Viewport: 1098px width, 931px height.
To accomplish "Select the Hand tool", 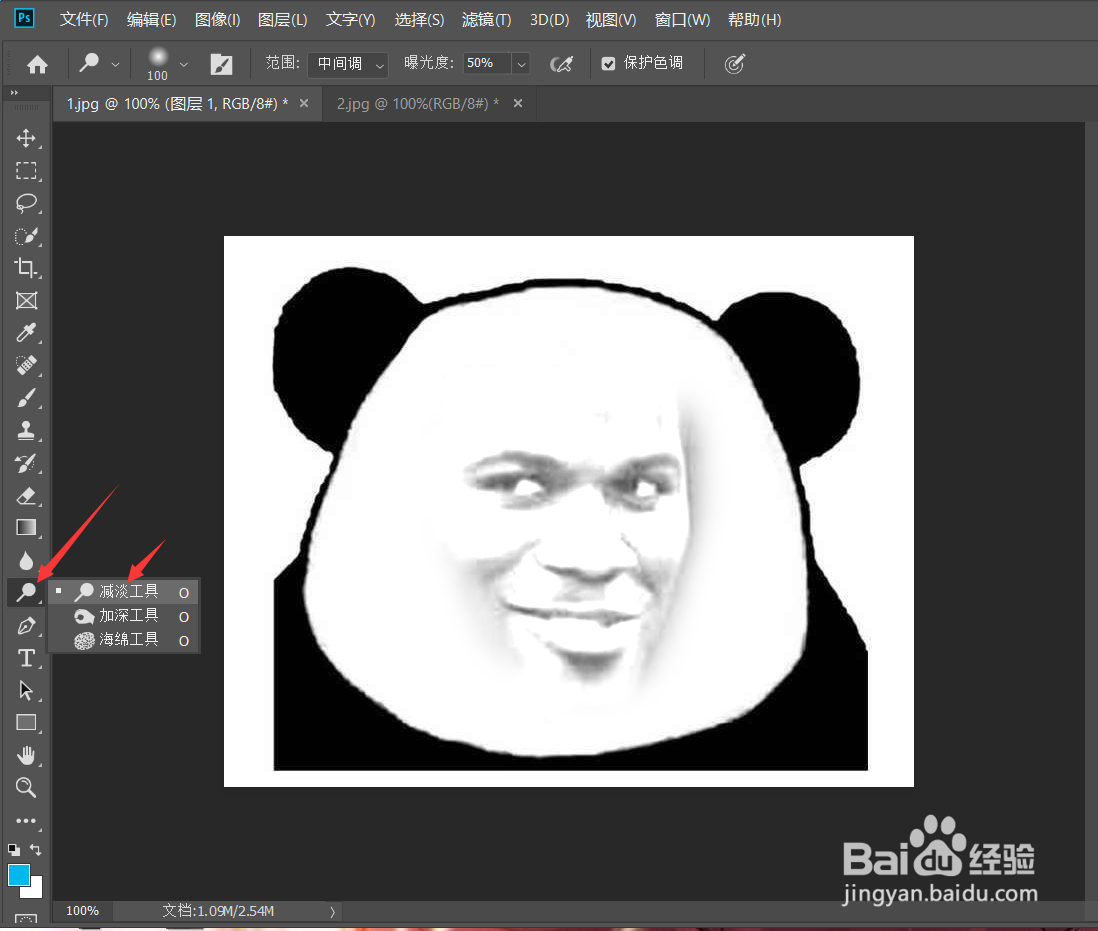I will (x=27, y=755).
